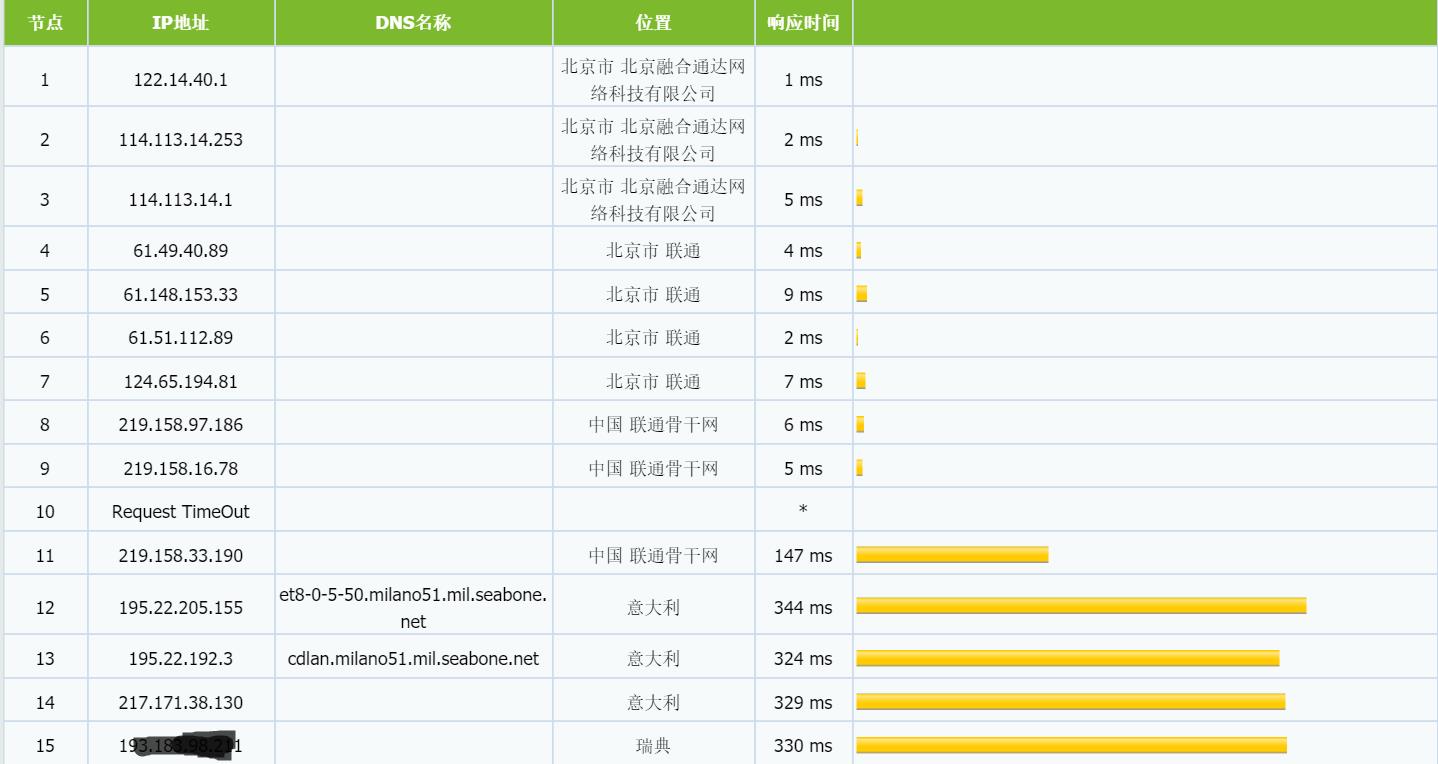Click the yellow bar in row 14
Viewport: 1438px width, 764px height.
1071,702
